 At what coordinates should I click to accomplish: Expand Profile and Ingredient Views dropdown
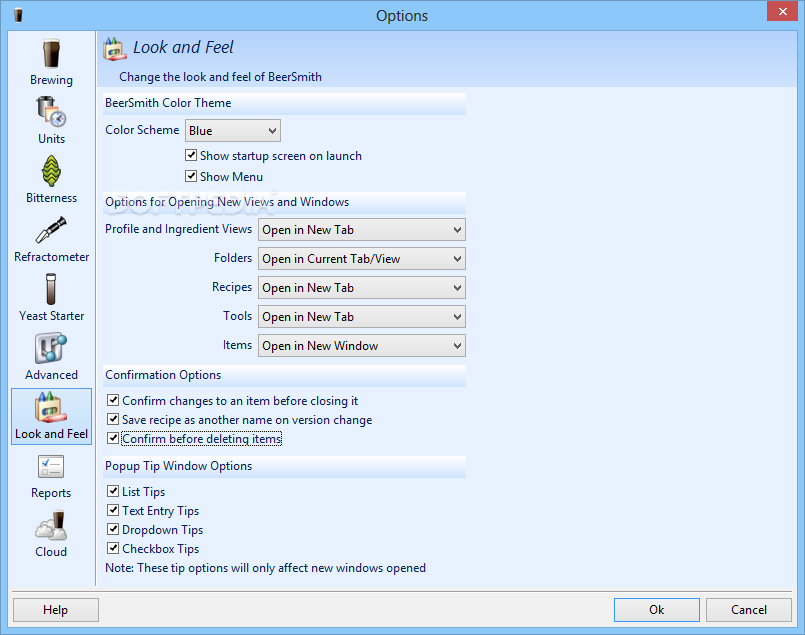pos(361,229)
